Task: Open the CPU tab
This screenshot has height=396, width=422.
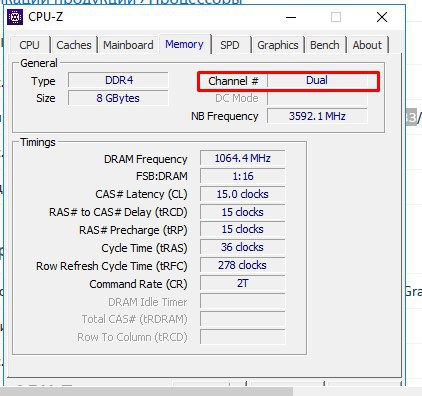Action: pos(30,45)
